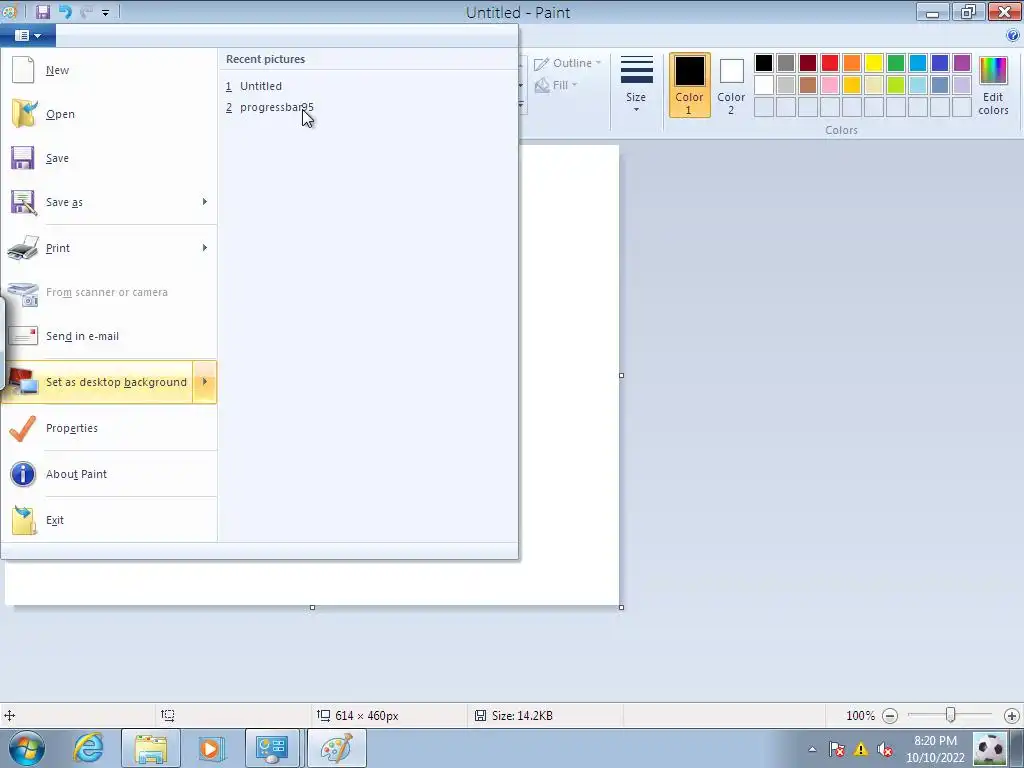Pick the green color swatch

point(896,63)
